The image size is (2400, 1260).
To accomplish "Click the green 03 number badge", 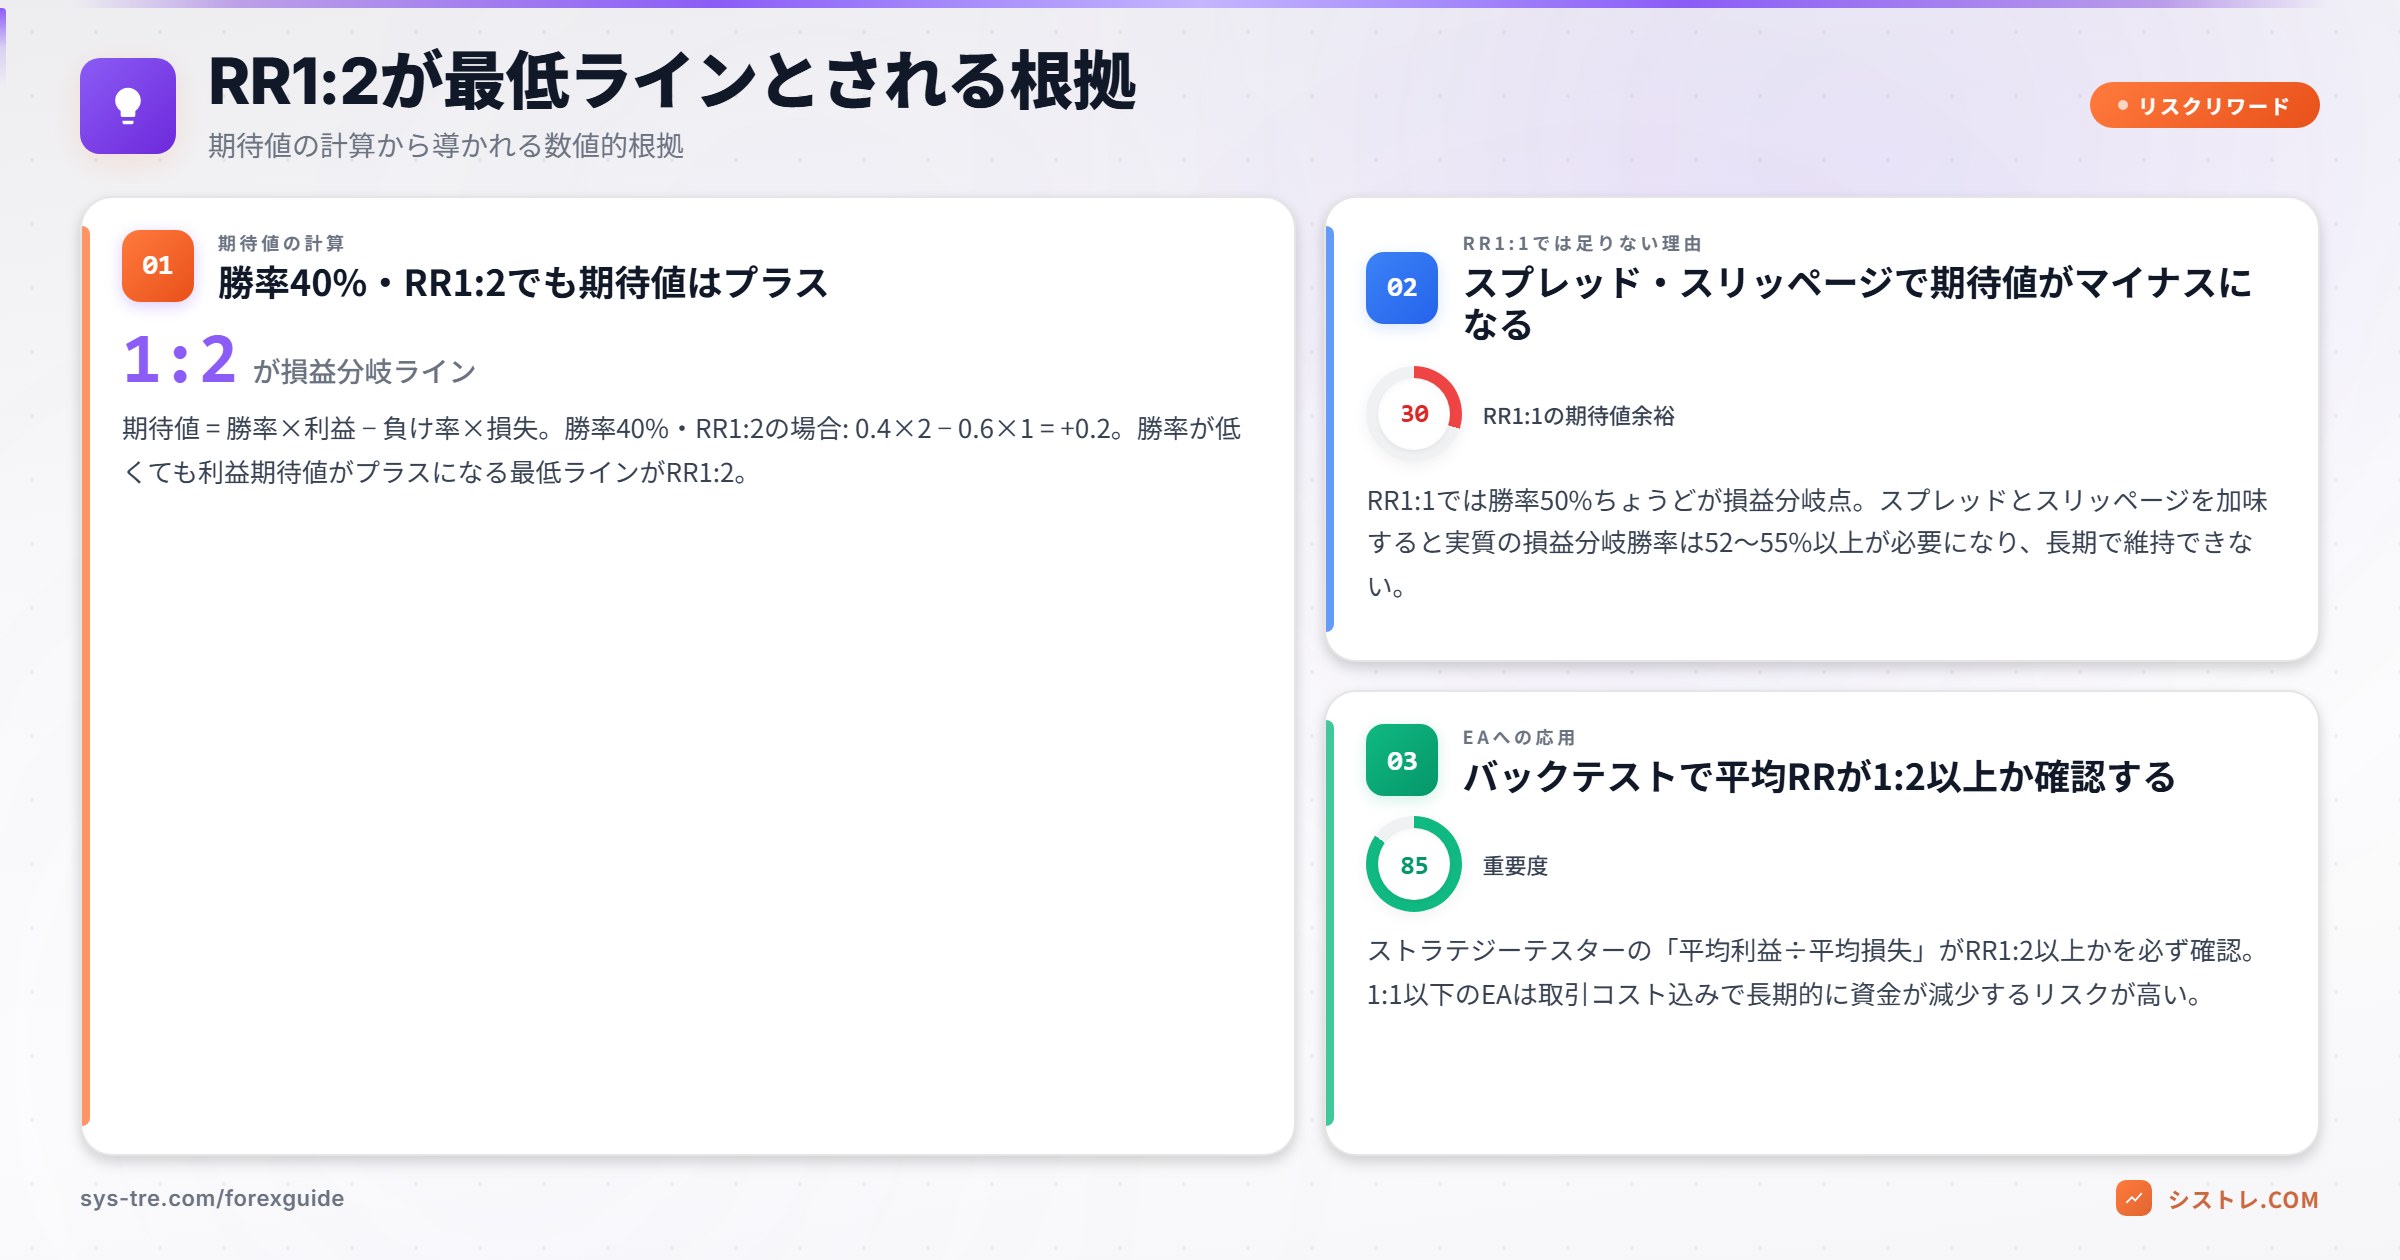I will [1402, 760].
